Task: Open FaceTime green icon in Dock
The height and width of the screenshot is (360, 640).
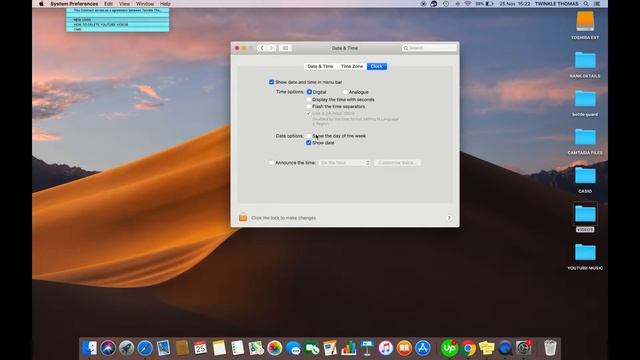Action: (312, 348)
